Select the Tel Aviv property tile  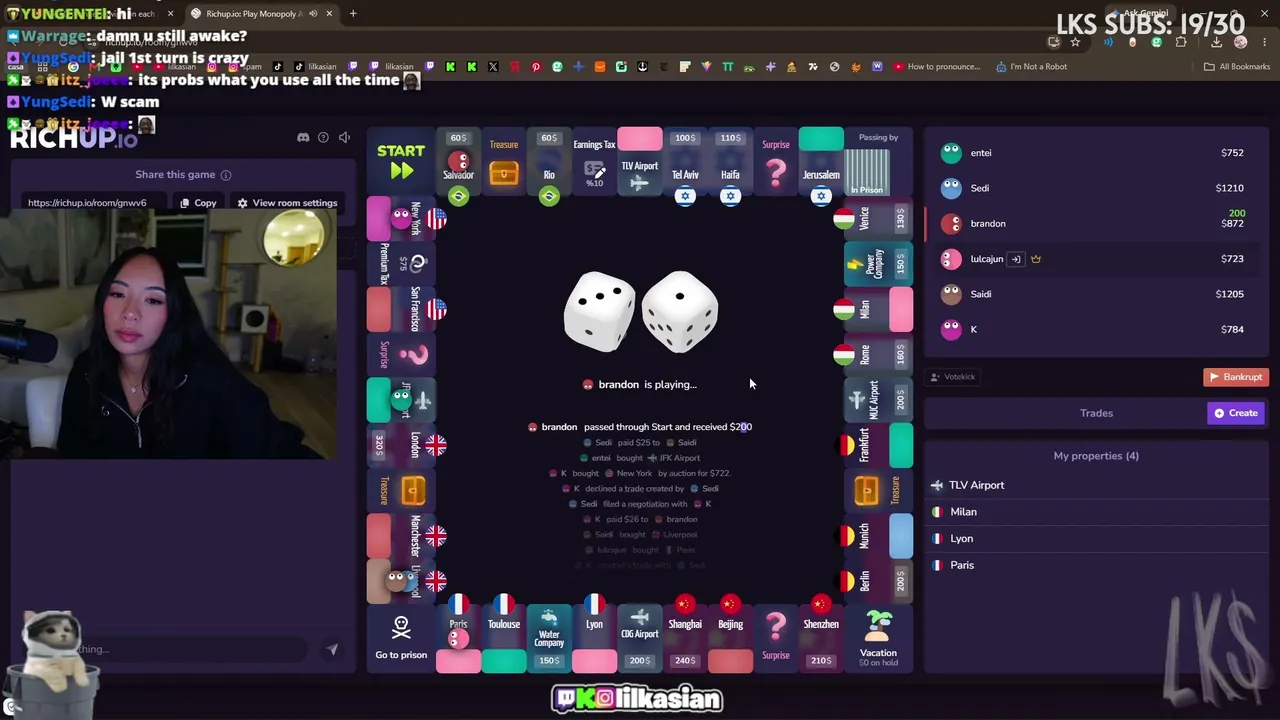(685, 161)
